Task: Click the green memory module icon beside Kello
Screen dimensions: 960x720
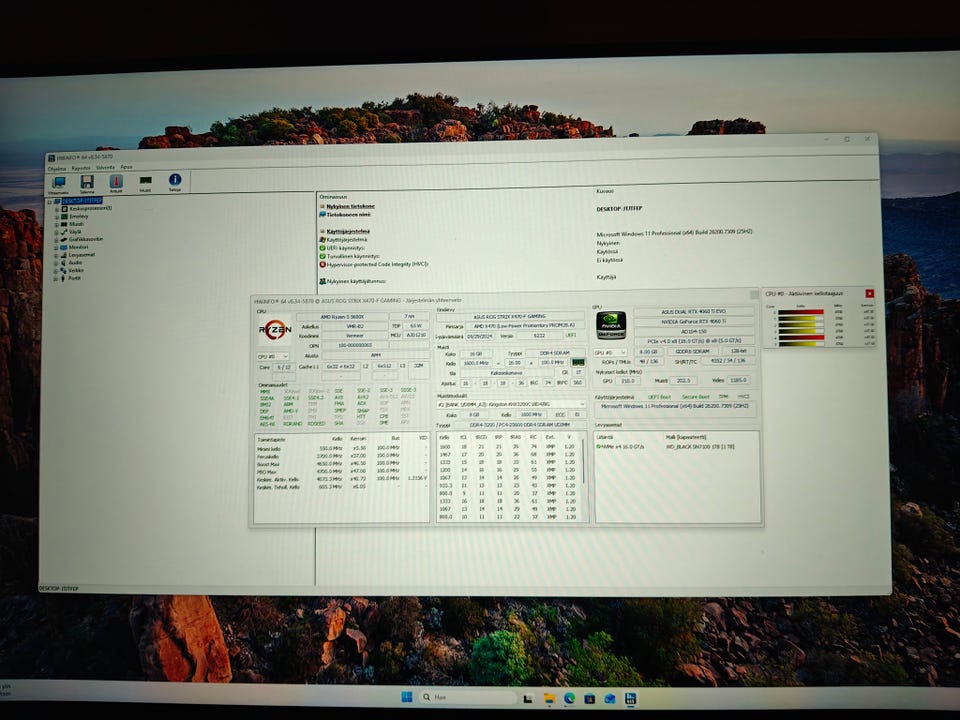Action: [x=577, y=362]
